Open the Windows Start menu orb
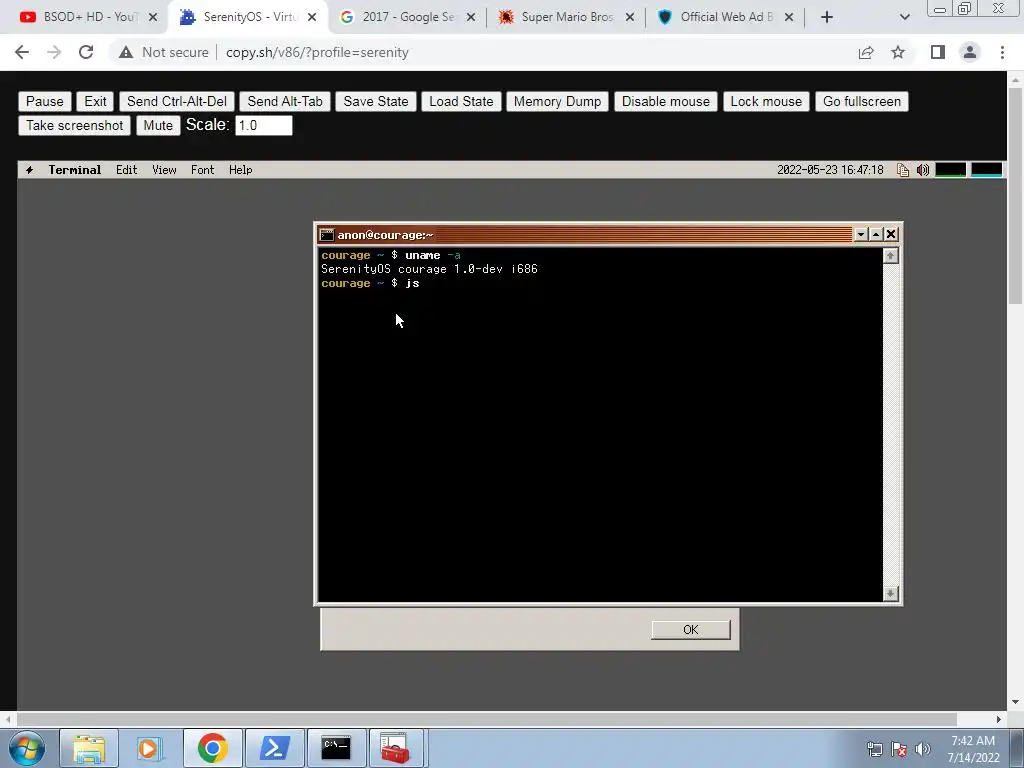1024x768 pixels. click(27, 748)
